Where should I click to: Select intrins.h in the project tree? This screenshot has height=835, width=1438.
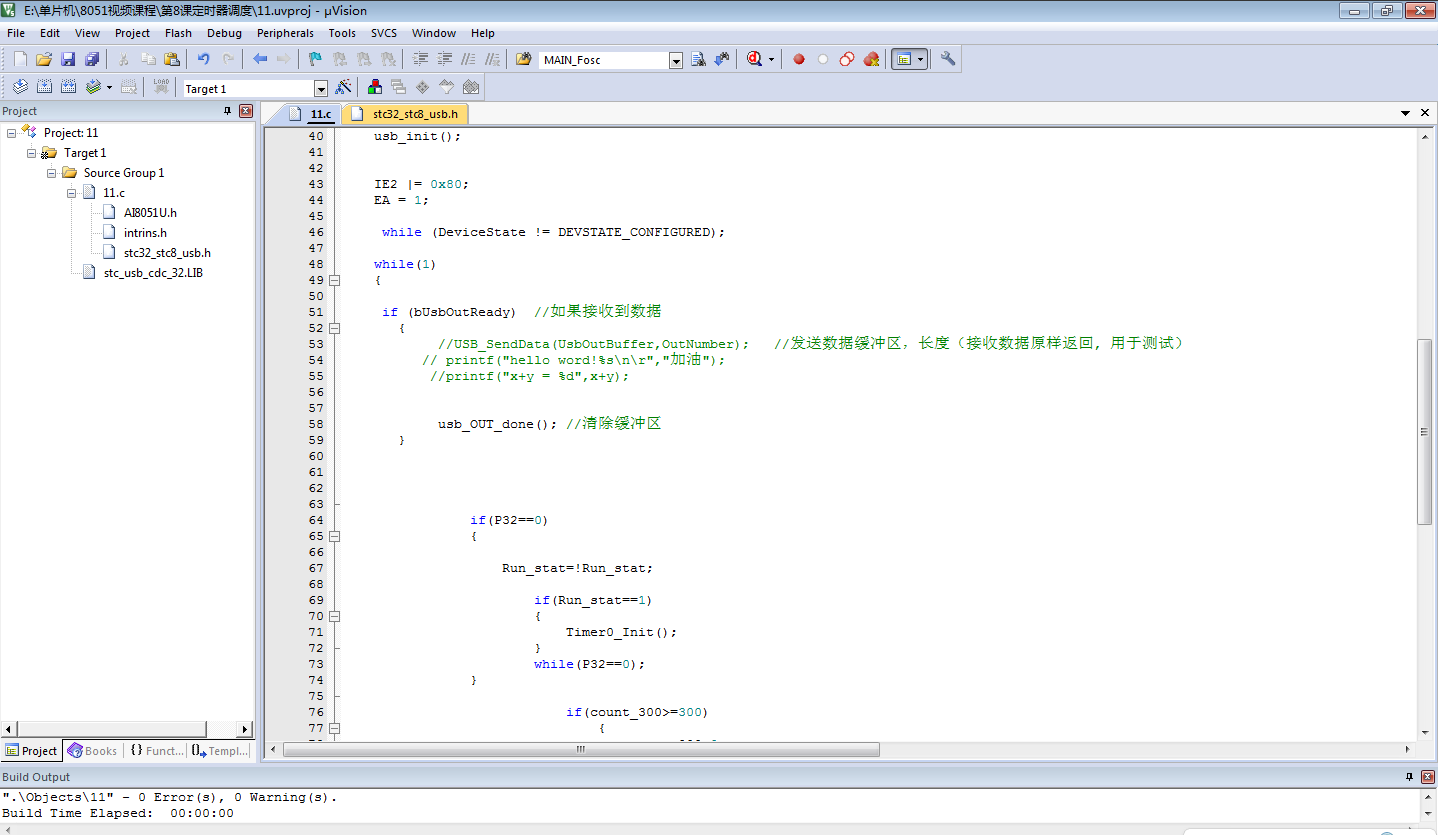[145, 233]
